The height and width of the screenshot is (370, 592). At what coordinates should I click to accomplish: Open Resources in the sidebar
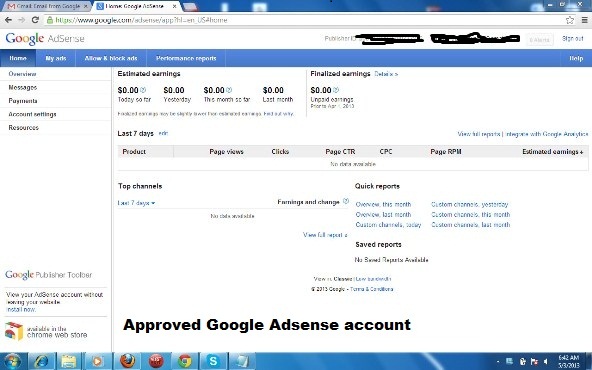point(23,128)
